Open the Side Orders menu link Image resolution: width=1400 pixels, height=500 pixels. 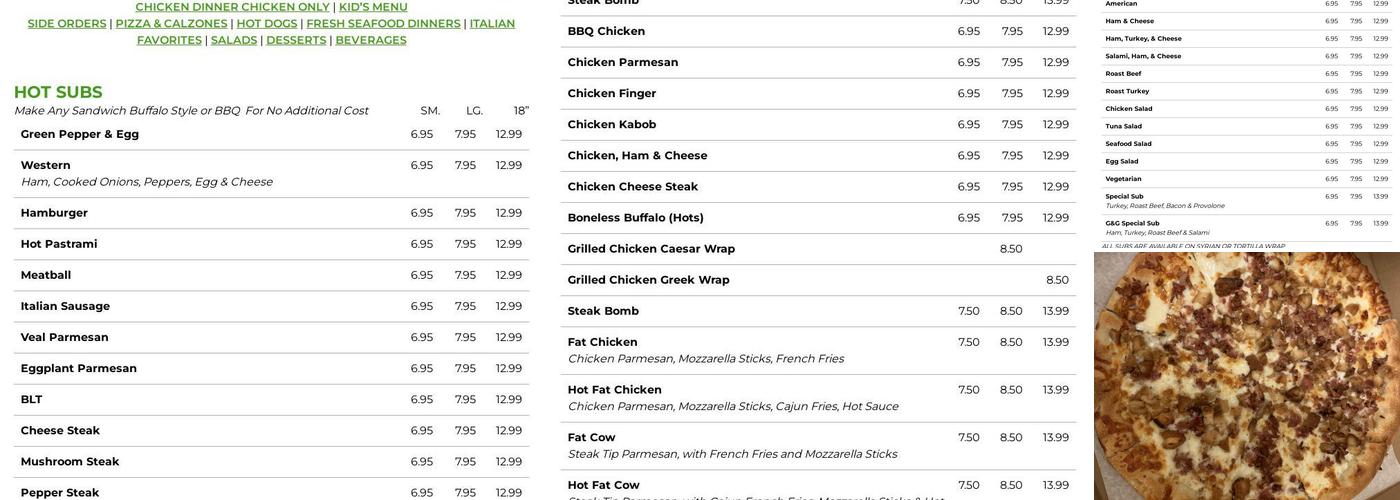pos(67,24)
